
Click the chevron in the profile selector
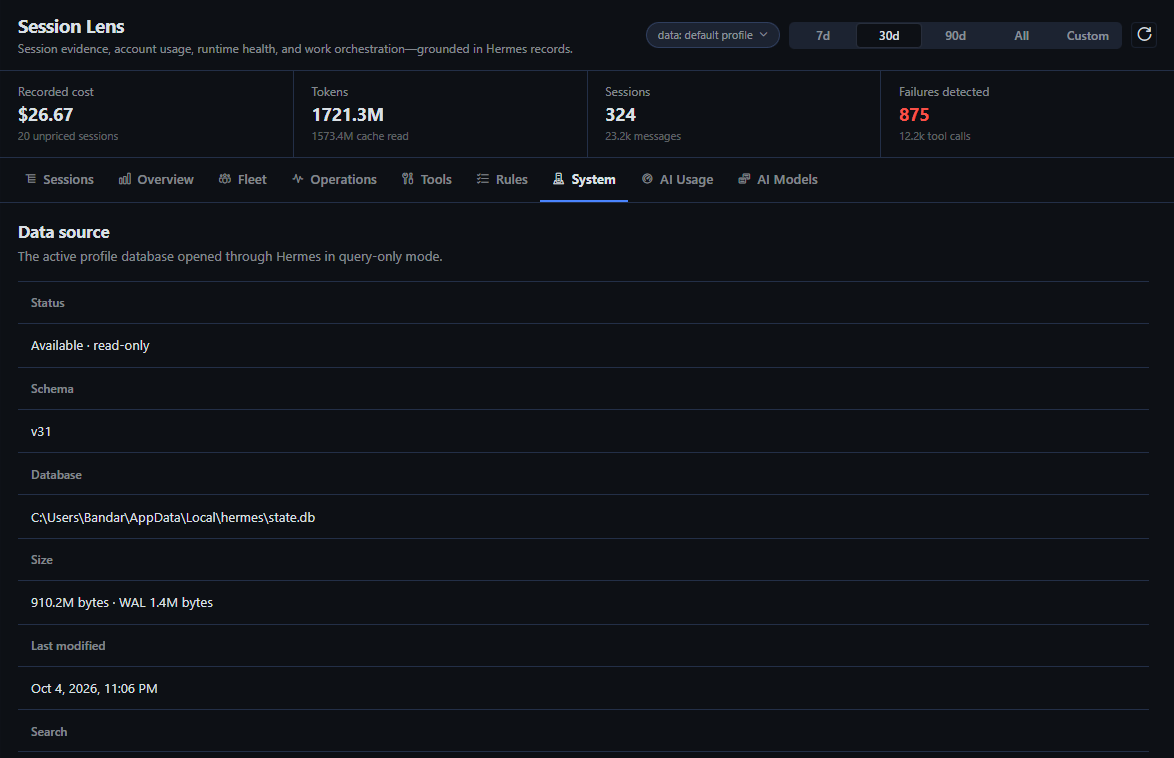click(x=764, y=34)
